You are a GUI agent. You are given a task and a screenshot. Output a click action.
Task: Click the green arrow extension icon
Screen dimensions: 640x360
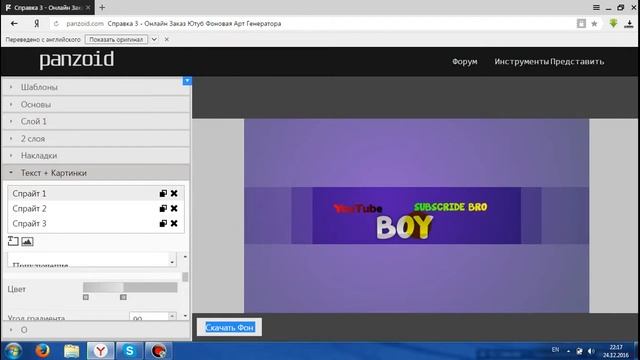[613, 24]
